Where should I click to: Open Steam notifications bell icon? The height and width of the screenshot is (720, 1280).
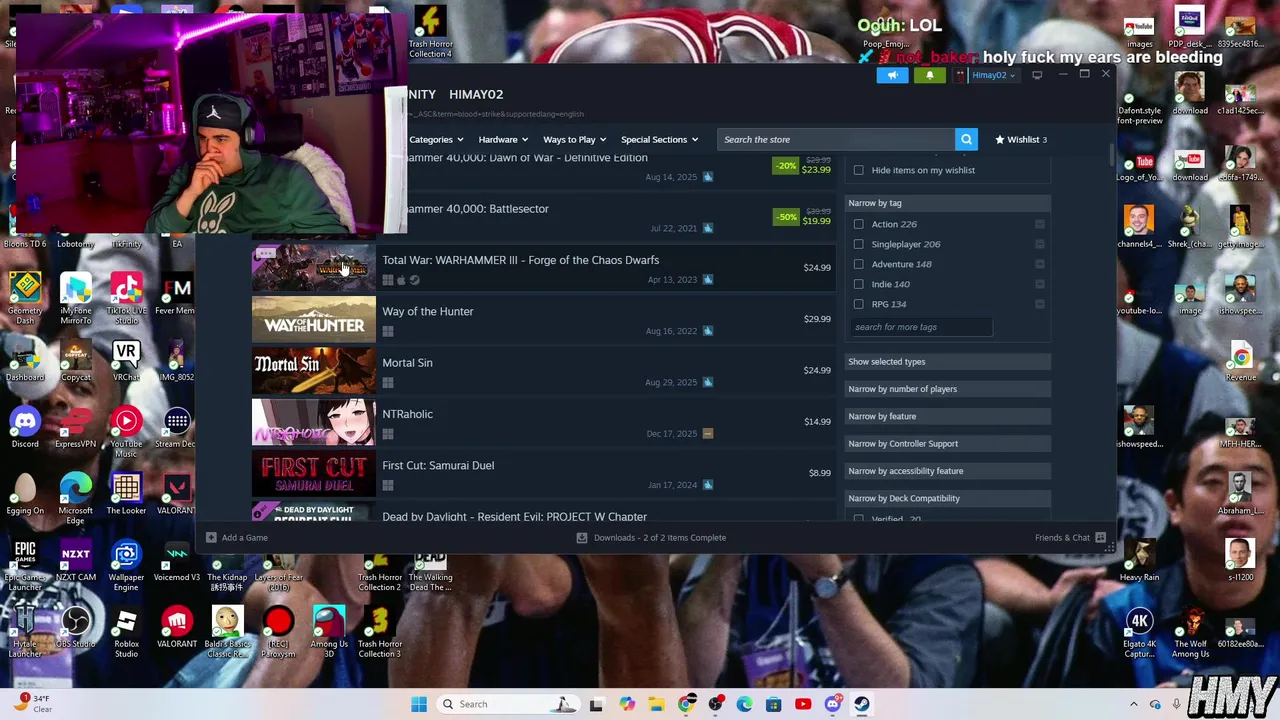tap(929, 75)
